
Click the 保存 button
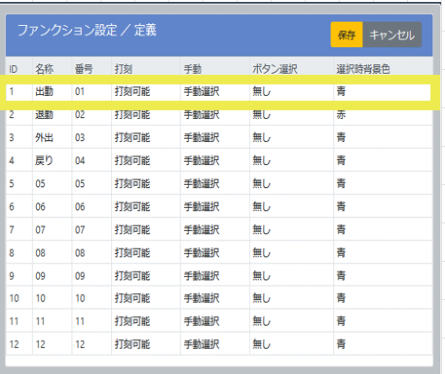[346, 35]
